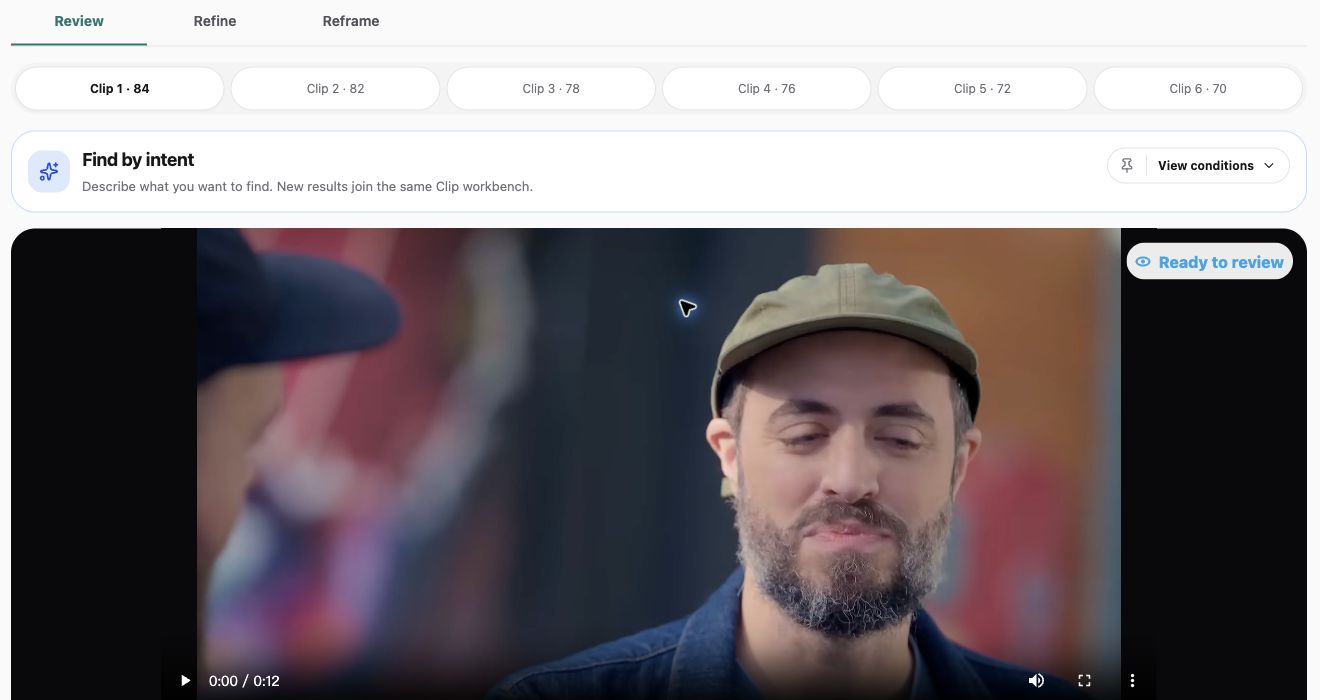The image size is (1320, 700).
Task: Click the Describe what you want to find text
Action: (x=307, y=186)
